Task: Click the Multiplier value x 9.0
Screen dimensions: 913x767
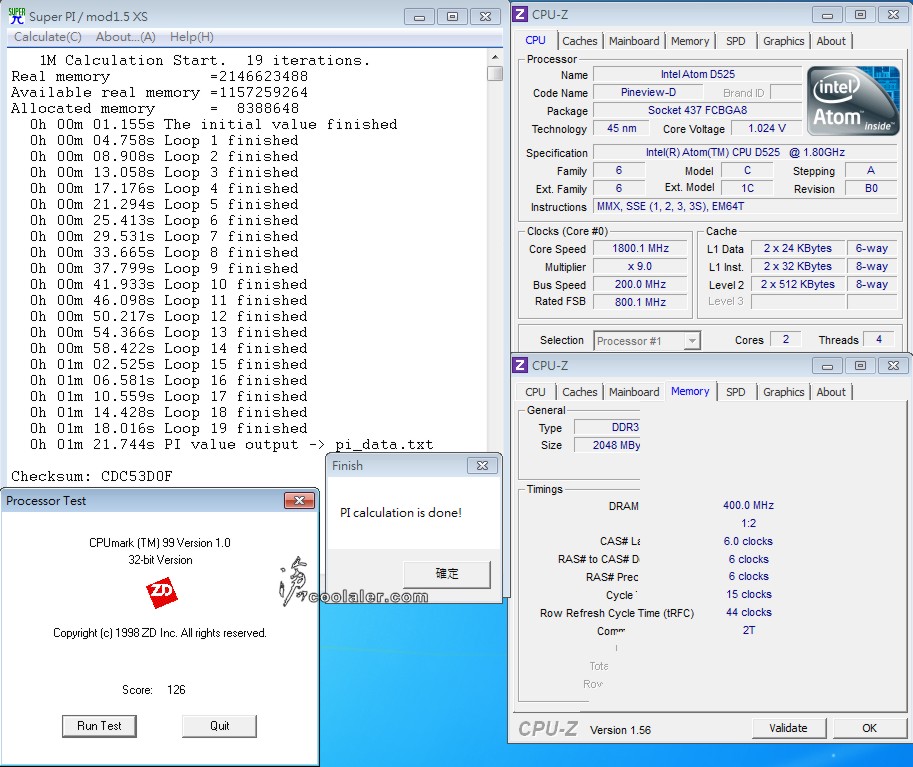Action: click(x=640, y=266)
